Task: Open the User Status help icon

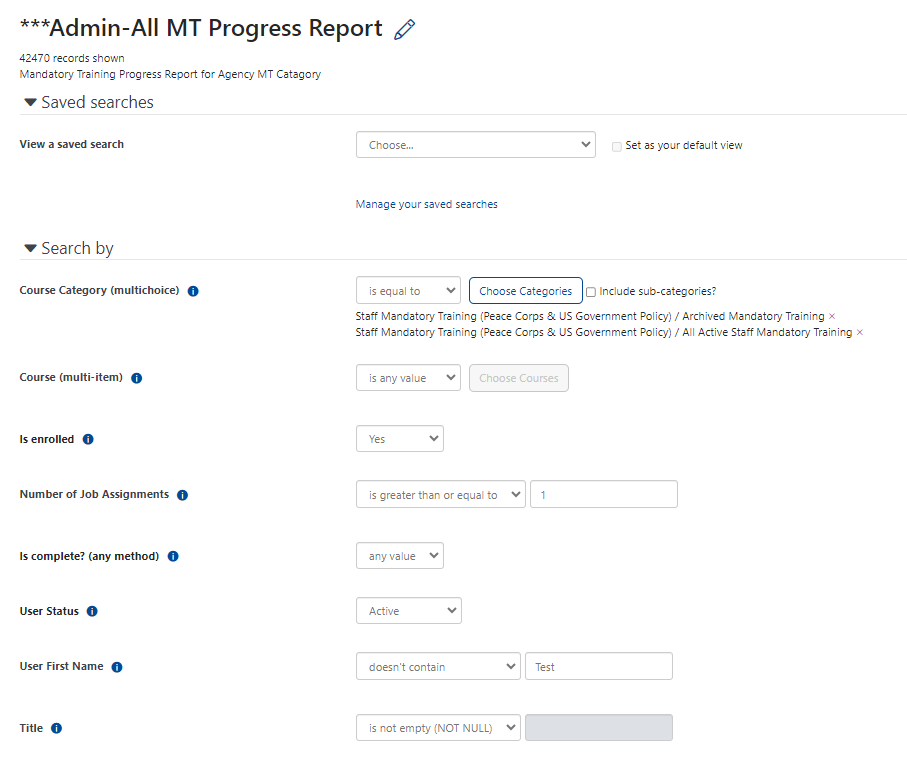Action: click(x=92, y=612)
